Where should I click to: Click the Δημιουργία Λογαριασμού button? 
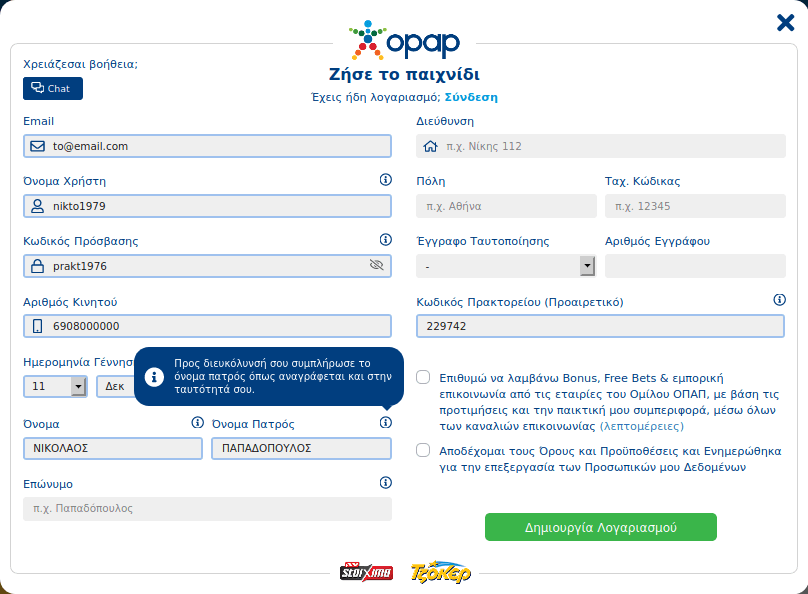click(x=601, y=527)
